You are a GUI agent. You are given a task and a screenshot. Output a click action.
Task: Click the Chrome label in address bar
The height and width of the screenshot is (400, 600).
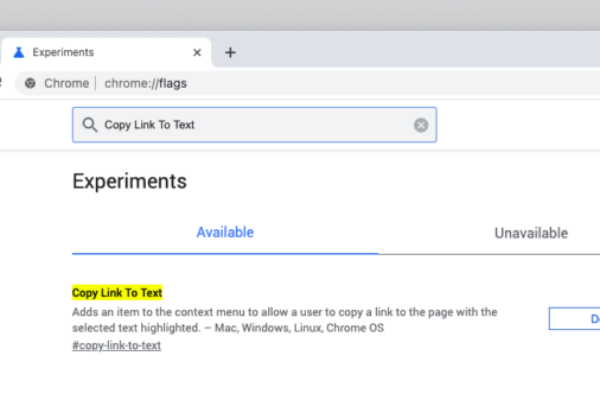(66, 83)
